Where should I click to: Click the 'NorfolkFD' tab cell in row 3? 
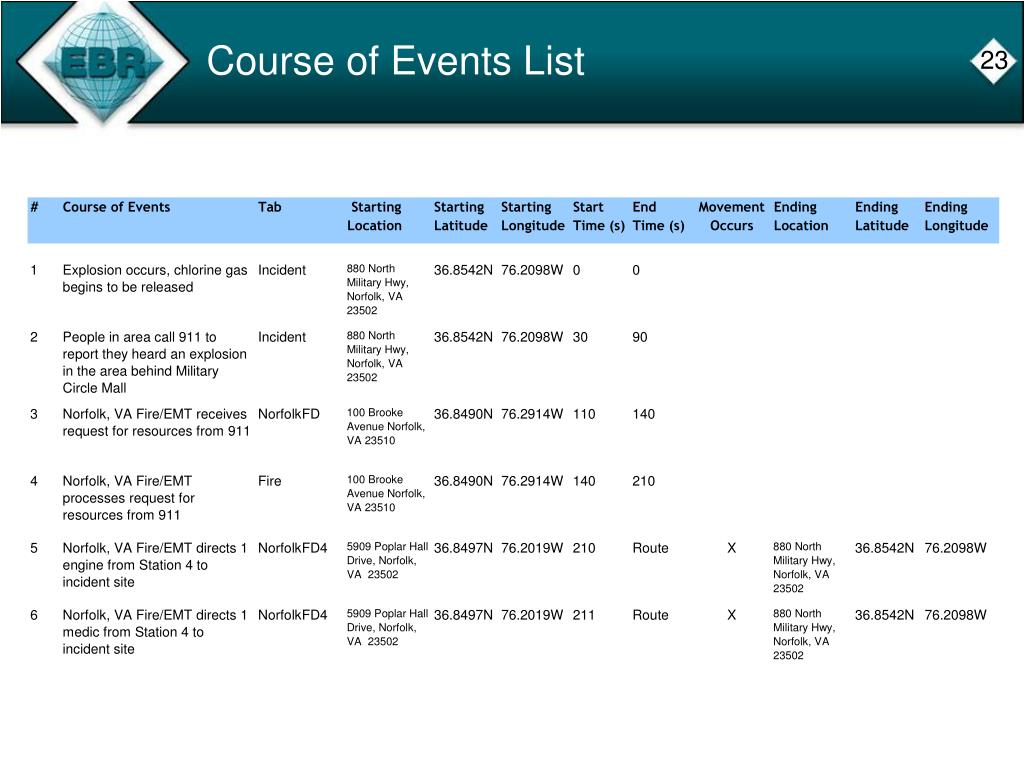click(x=289, y=414)
